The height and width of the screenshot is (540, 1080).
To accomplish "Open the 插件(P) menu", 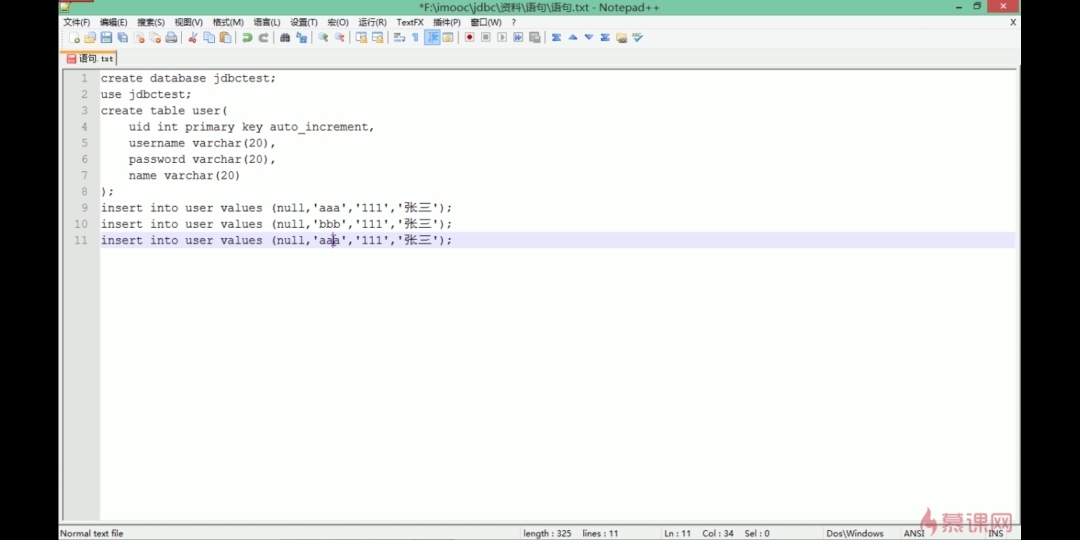I will coord(446,22).
